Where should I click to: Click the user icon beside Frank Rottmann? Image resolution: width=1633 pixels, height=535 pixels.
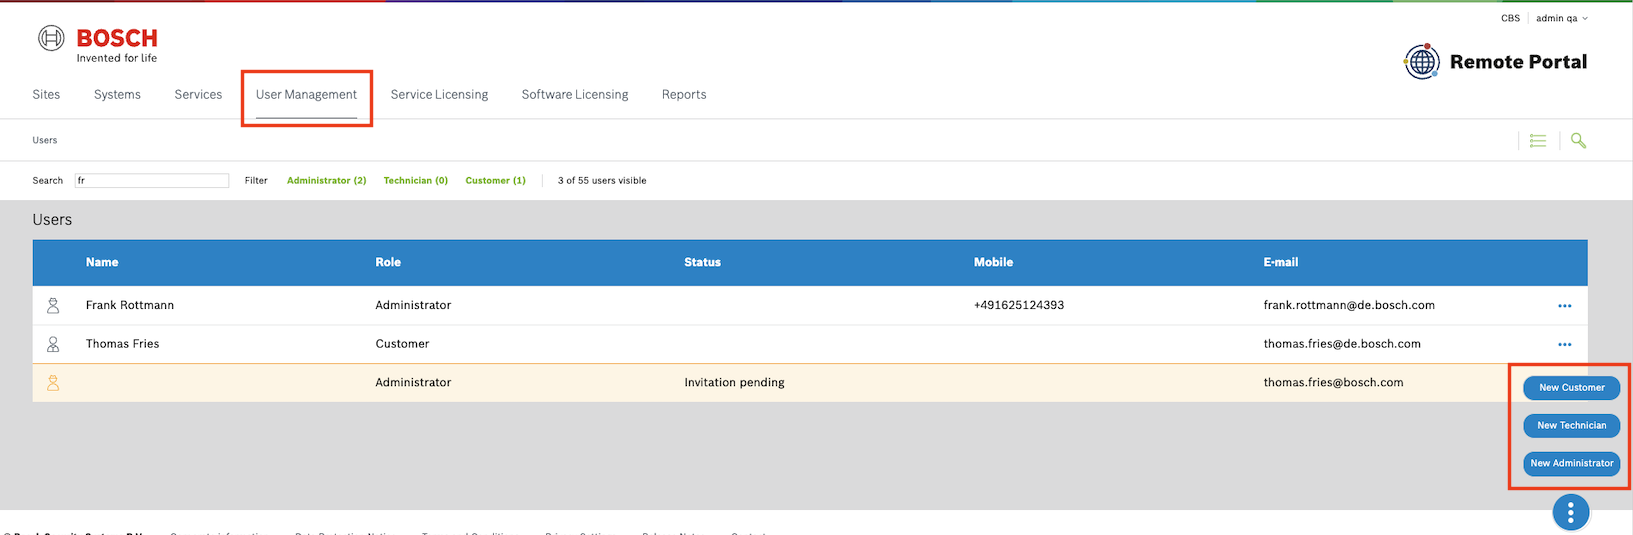(x=53, y=306)
